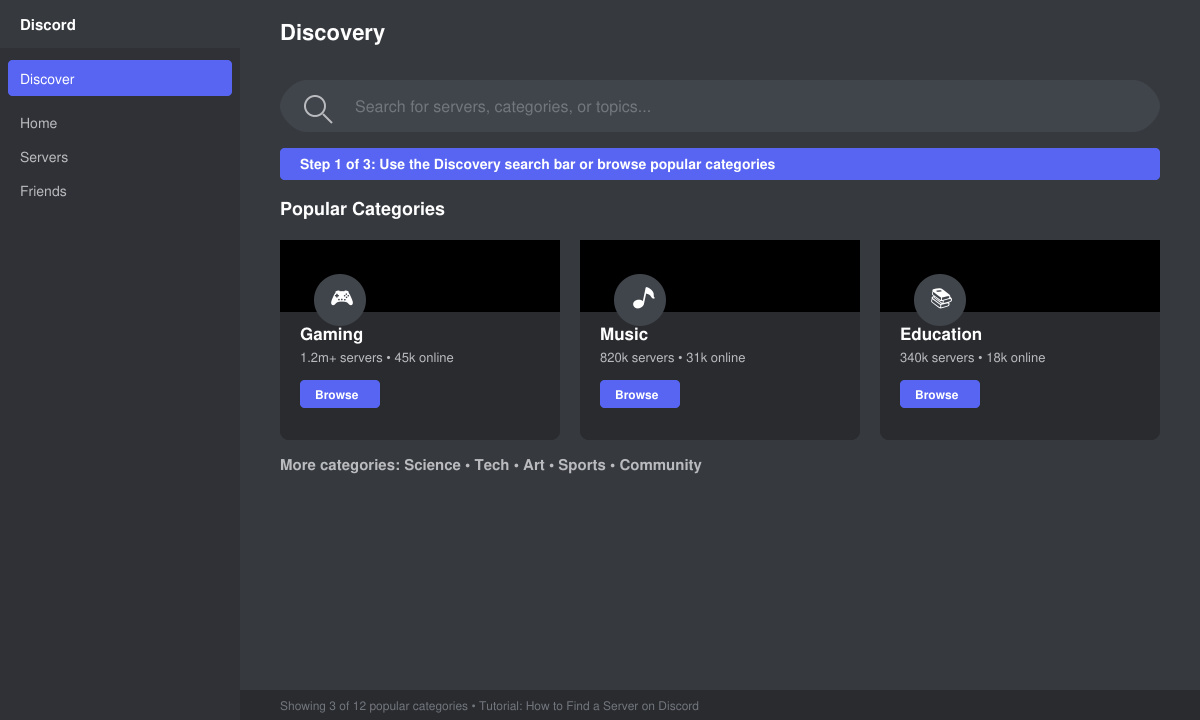Click "1.2m+ servers • 45k online" text
1200x720 pixels.
pos(377,357)
